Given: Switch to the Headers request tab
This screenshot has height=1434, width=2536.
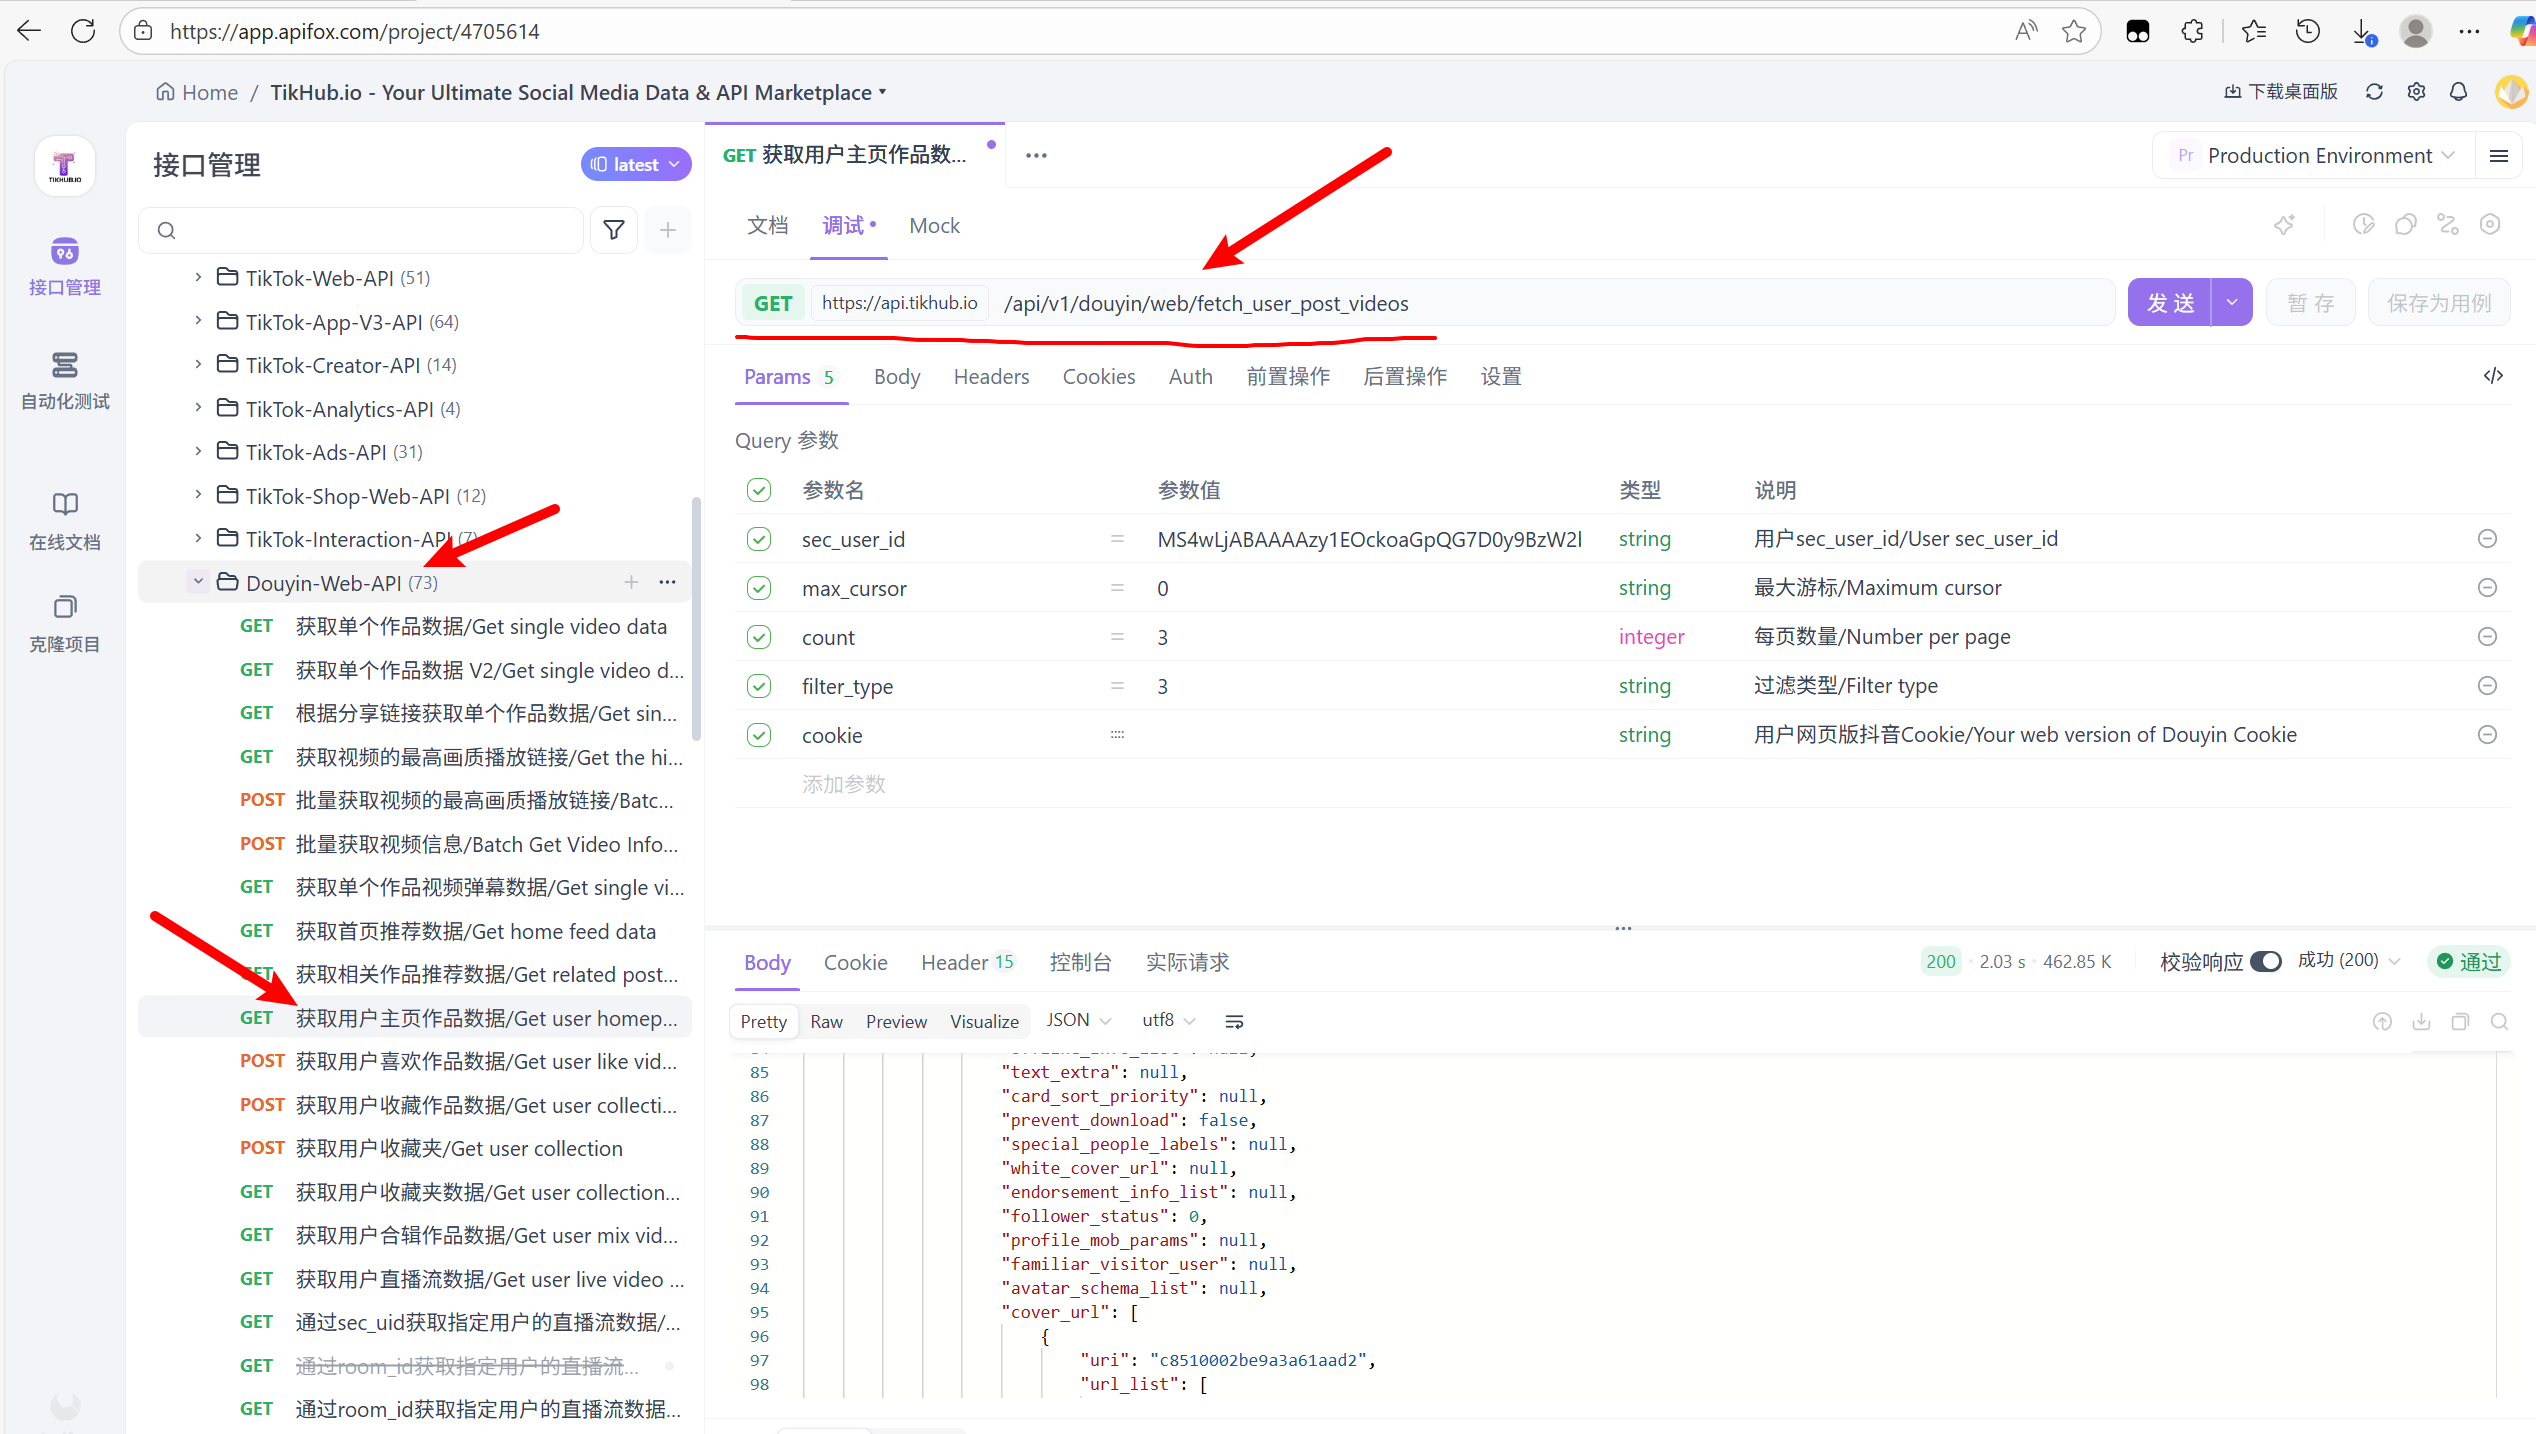Looking at the screenshot, I should pos(990,377).
